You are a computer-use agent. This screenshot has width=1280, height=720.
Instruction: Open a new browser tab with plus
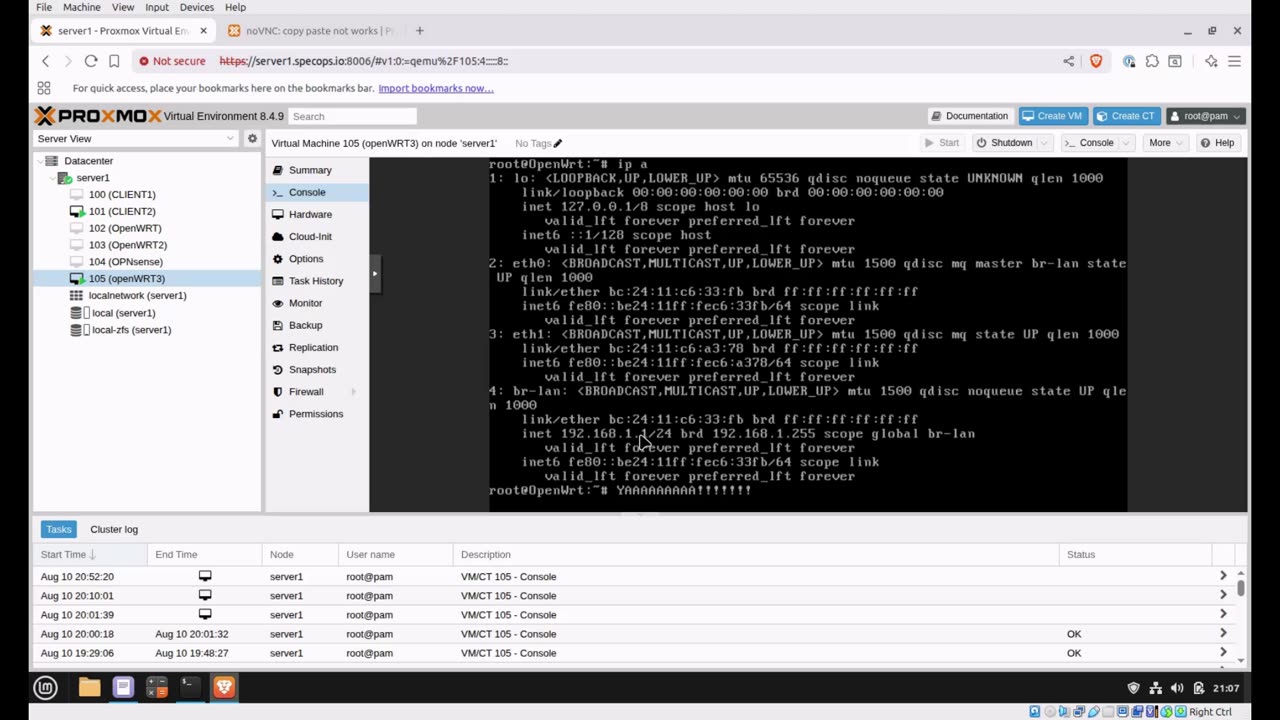coord(420,31)
